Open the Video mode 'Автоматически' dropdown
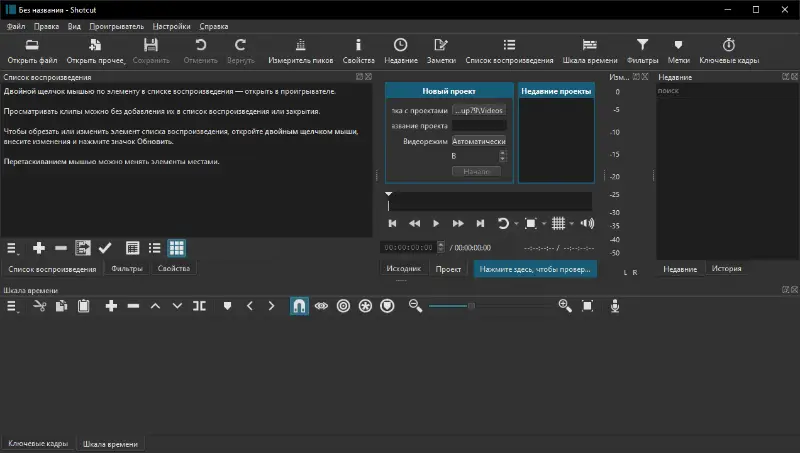 [x=479, y=141]
